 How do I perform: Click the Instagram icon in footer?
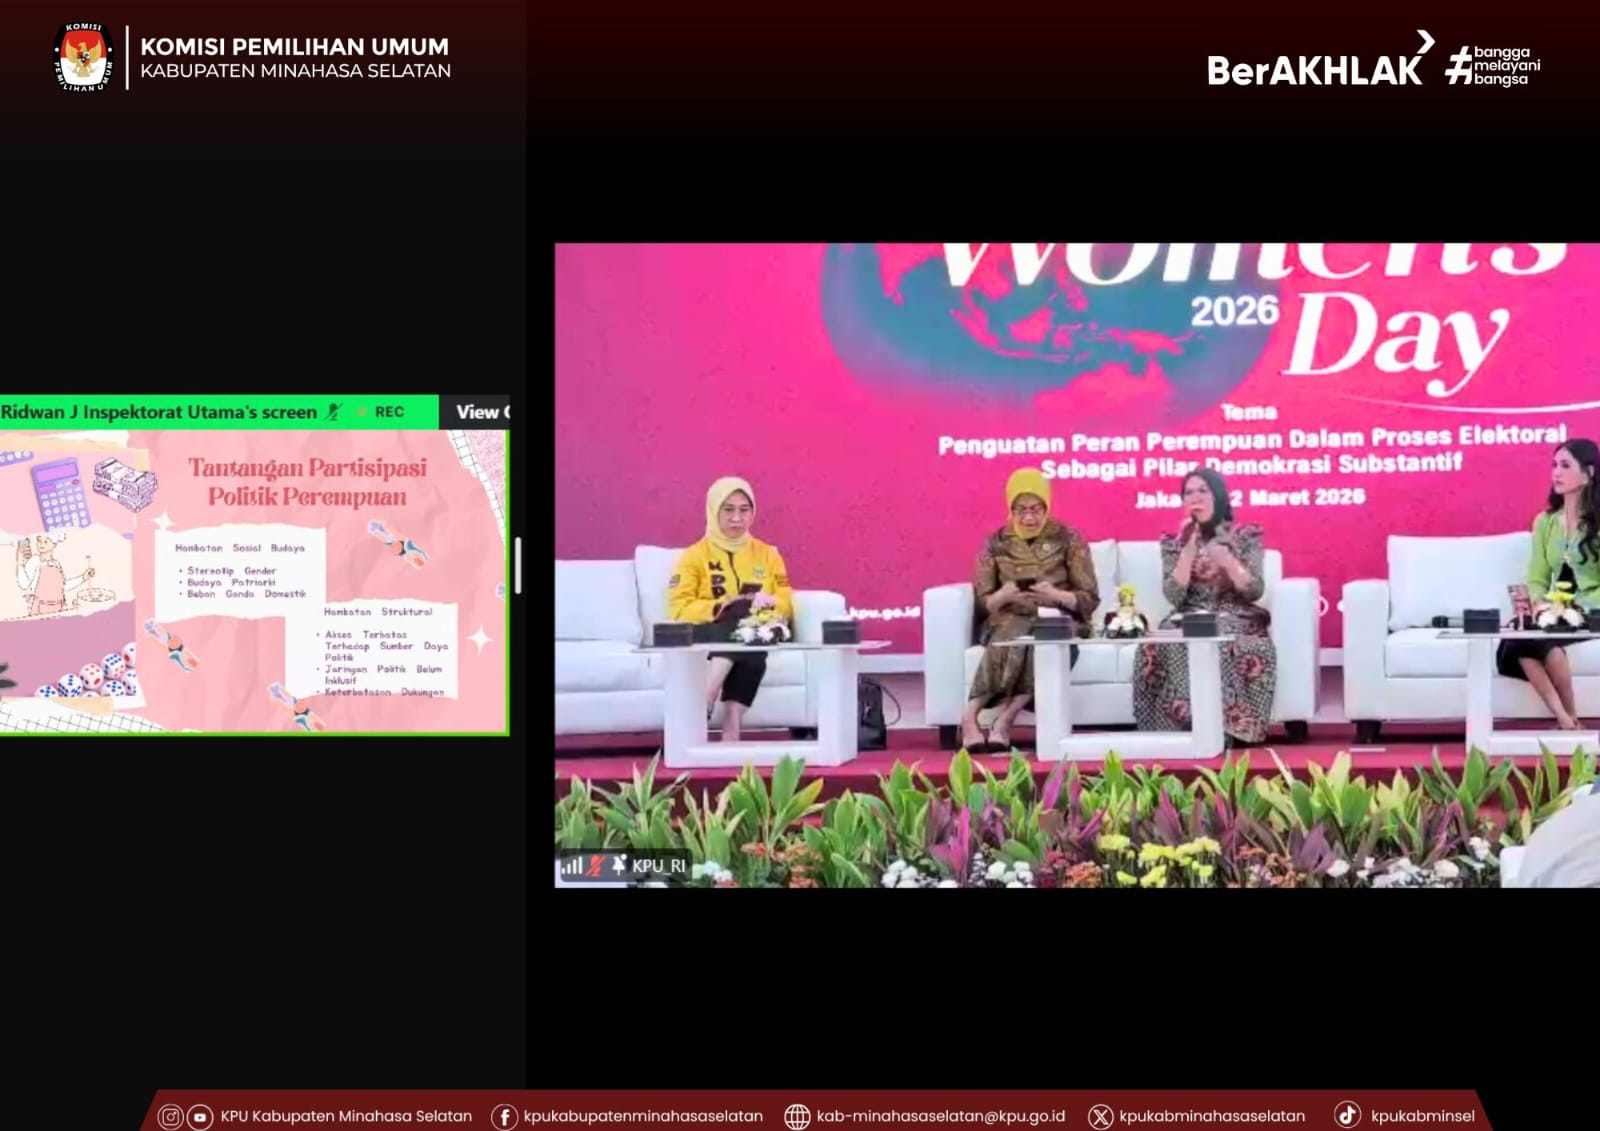pyautogui.click(x=171, y=1116)
